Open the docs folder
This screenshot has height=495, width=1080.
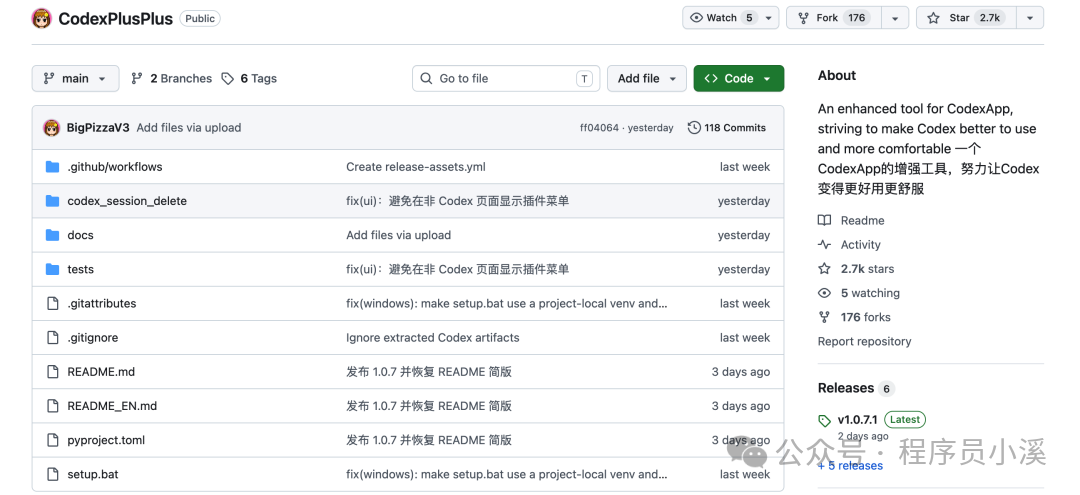coord(80,235)
